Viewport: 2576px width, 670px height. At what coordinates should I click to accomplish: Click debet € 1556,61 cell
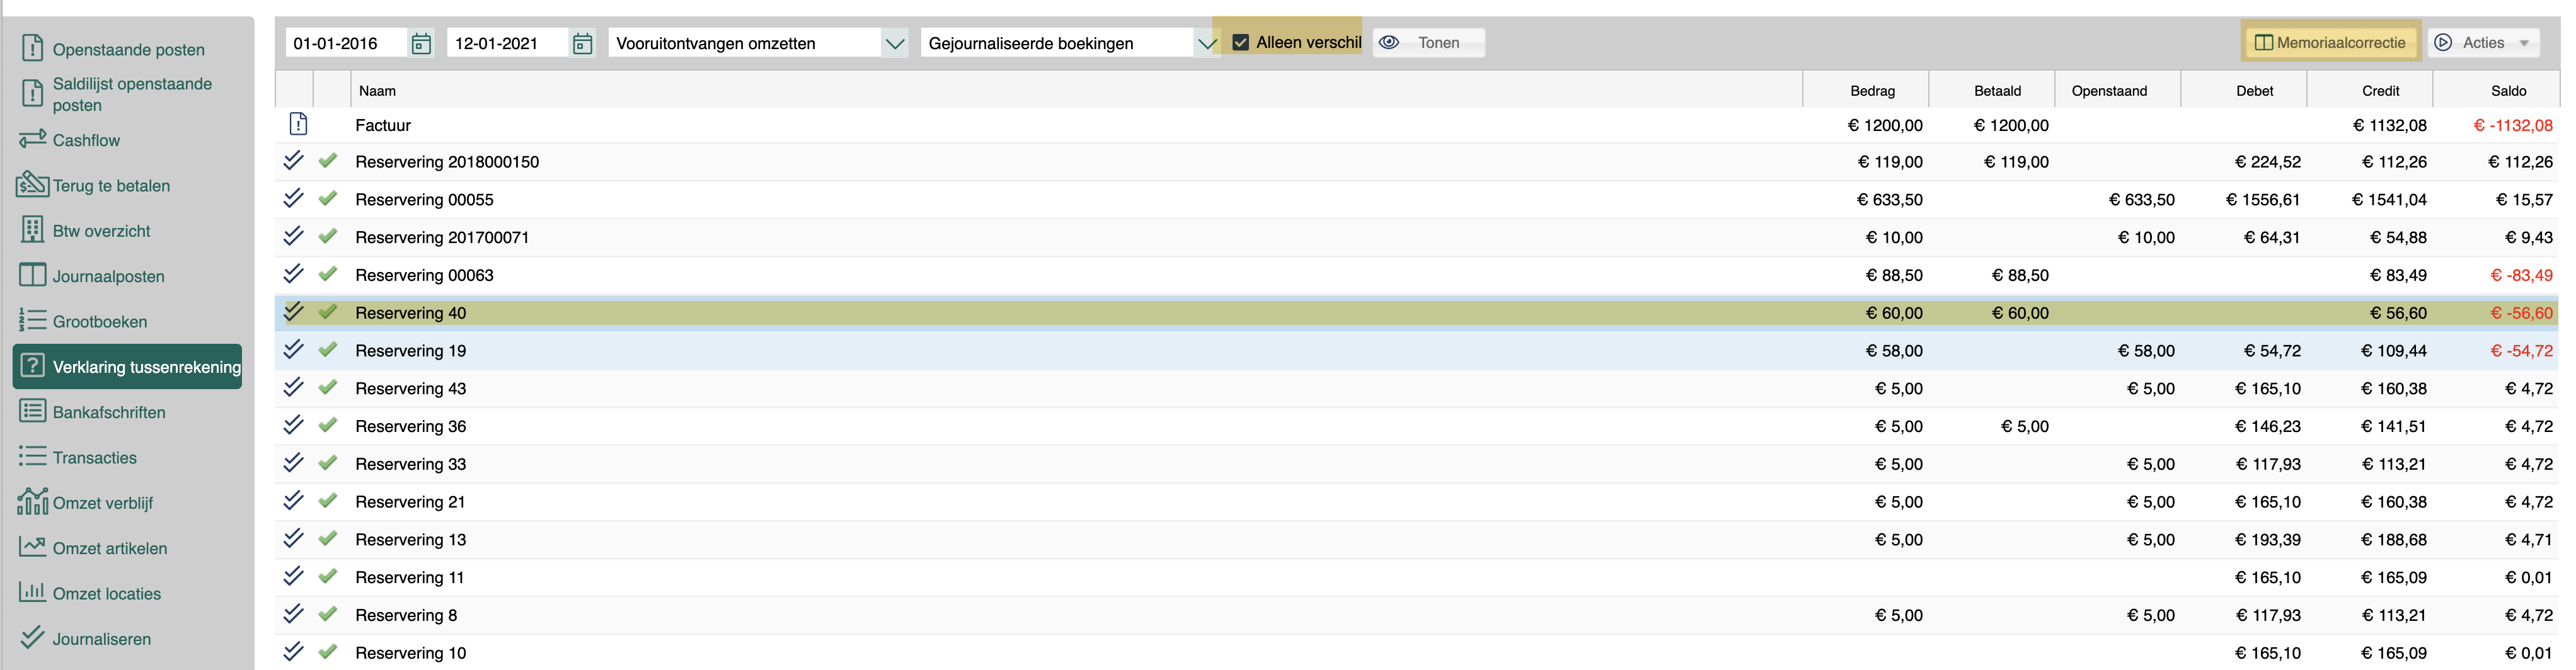pos(2263,200)
